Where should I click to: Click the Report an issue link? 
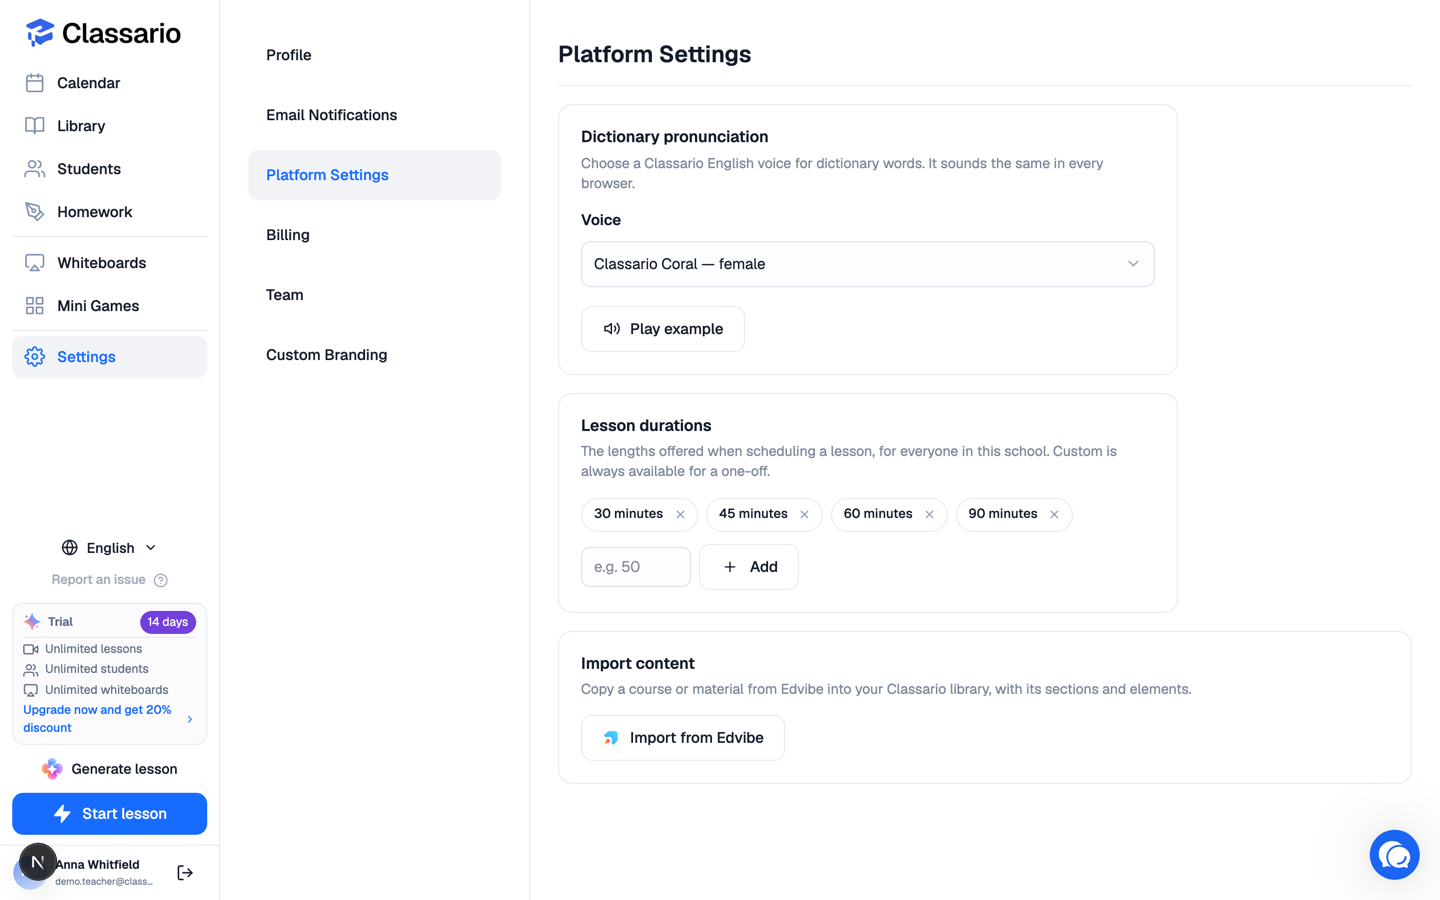click(99, 580)
